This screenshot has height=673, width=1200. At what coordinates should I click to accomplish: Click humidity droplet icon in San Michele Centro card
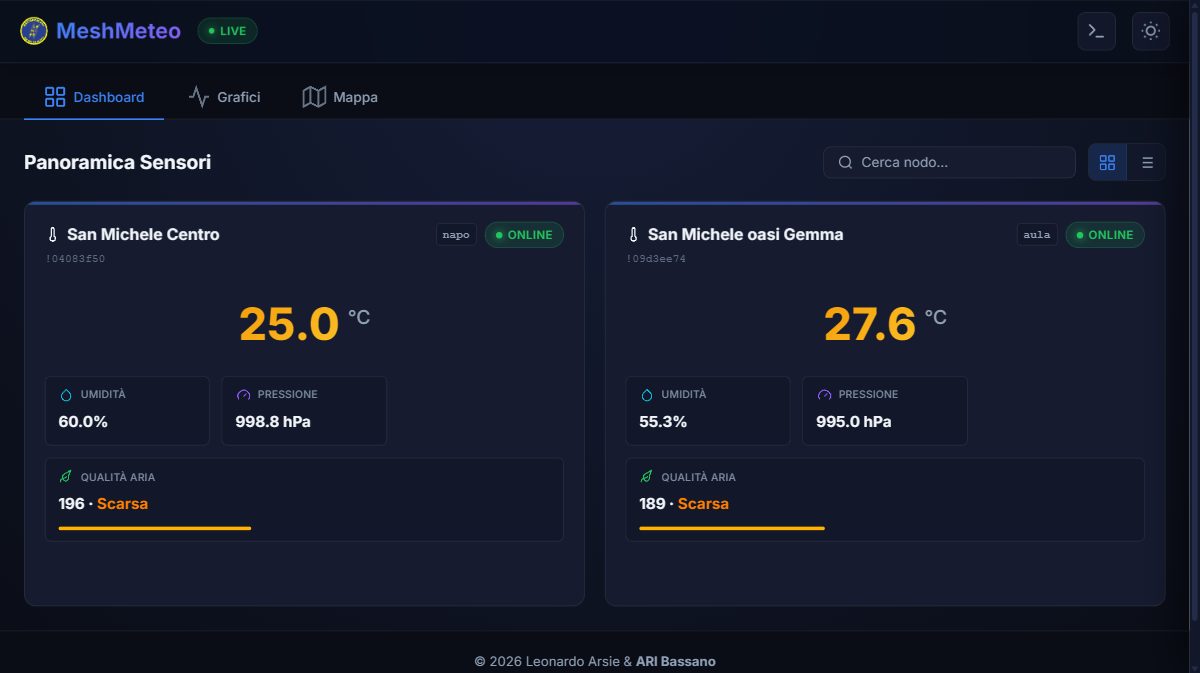click(66, 395)
